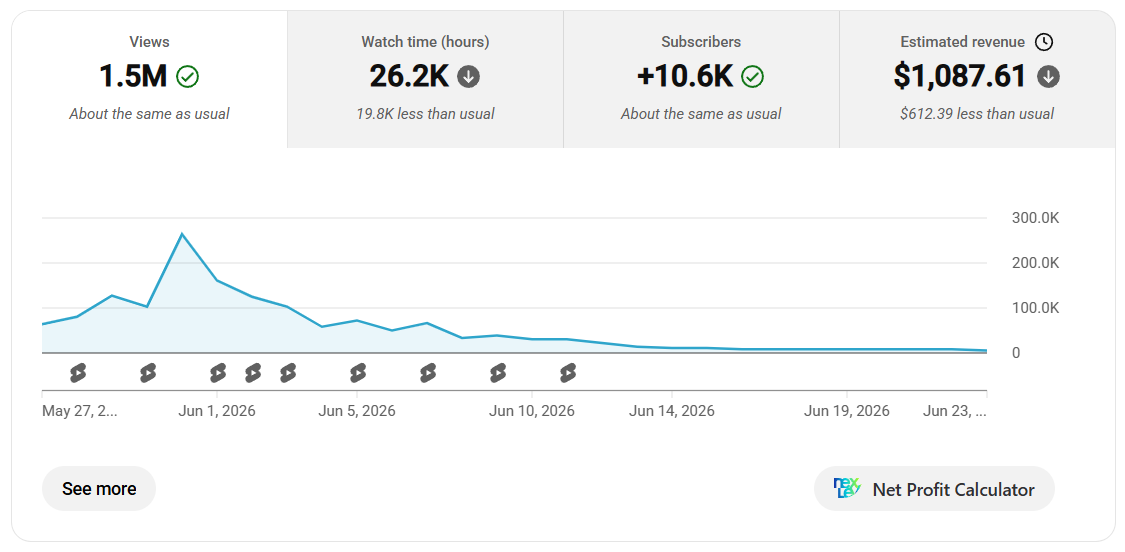Select the second Shorts marker on the timeline

148,373
